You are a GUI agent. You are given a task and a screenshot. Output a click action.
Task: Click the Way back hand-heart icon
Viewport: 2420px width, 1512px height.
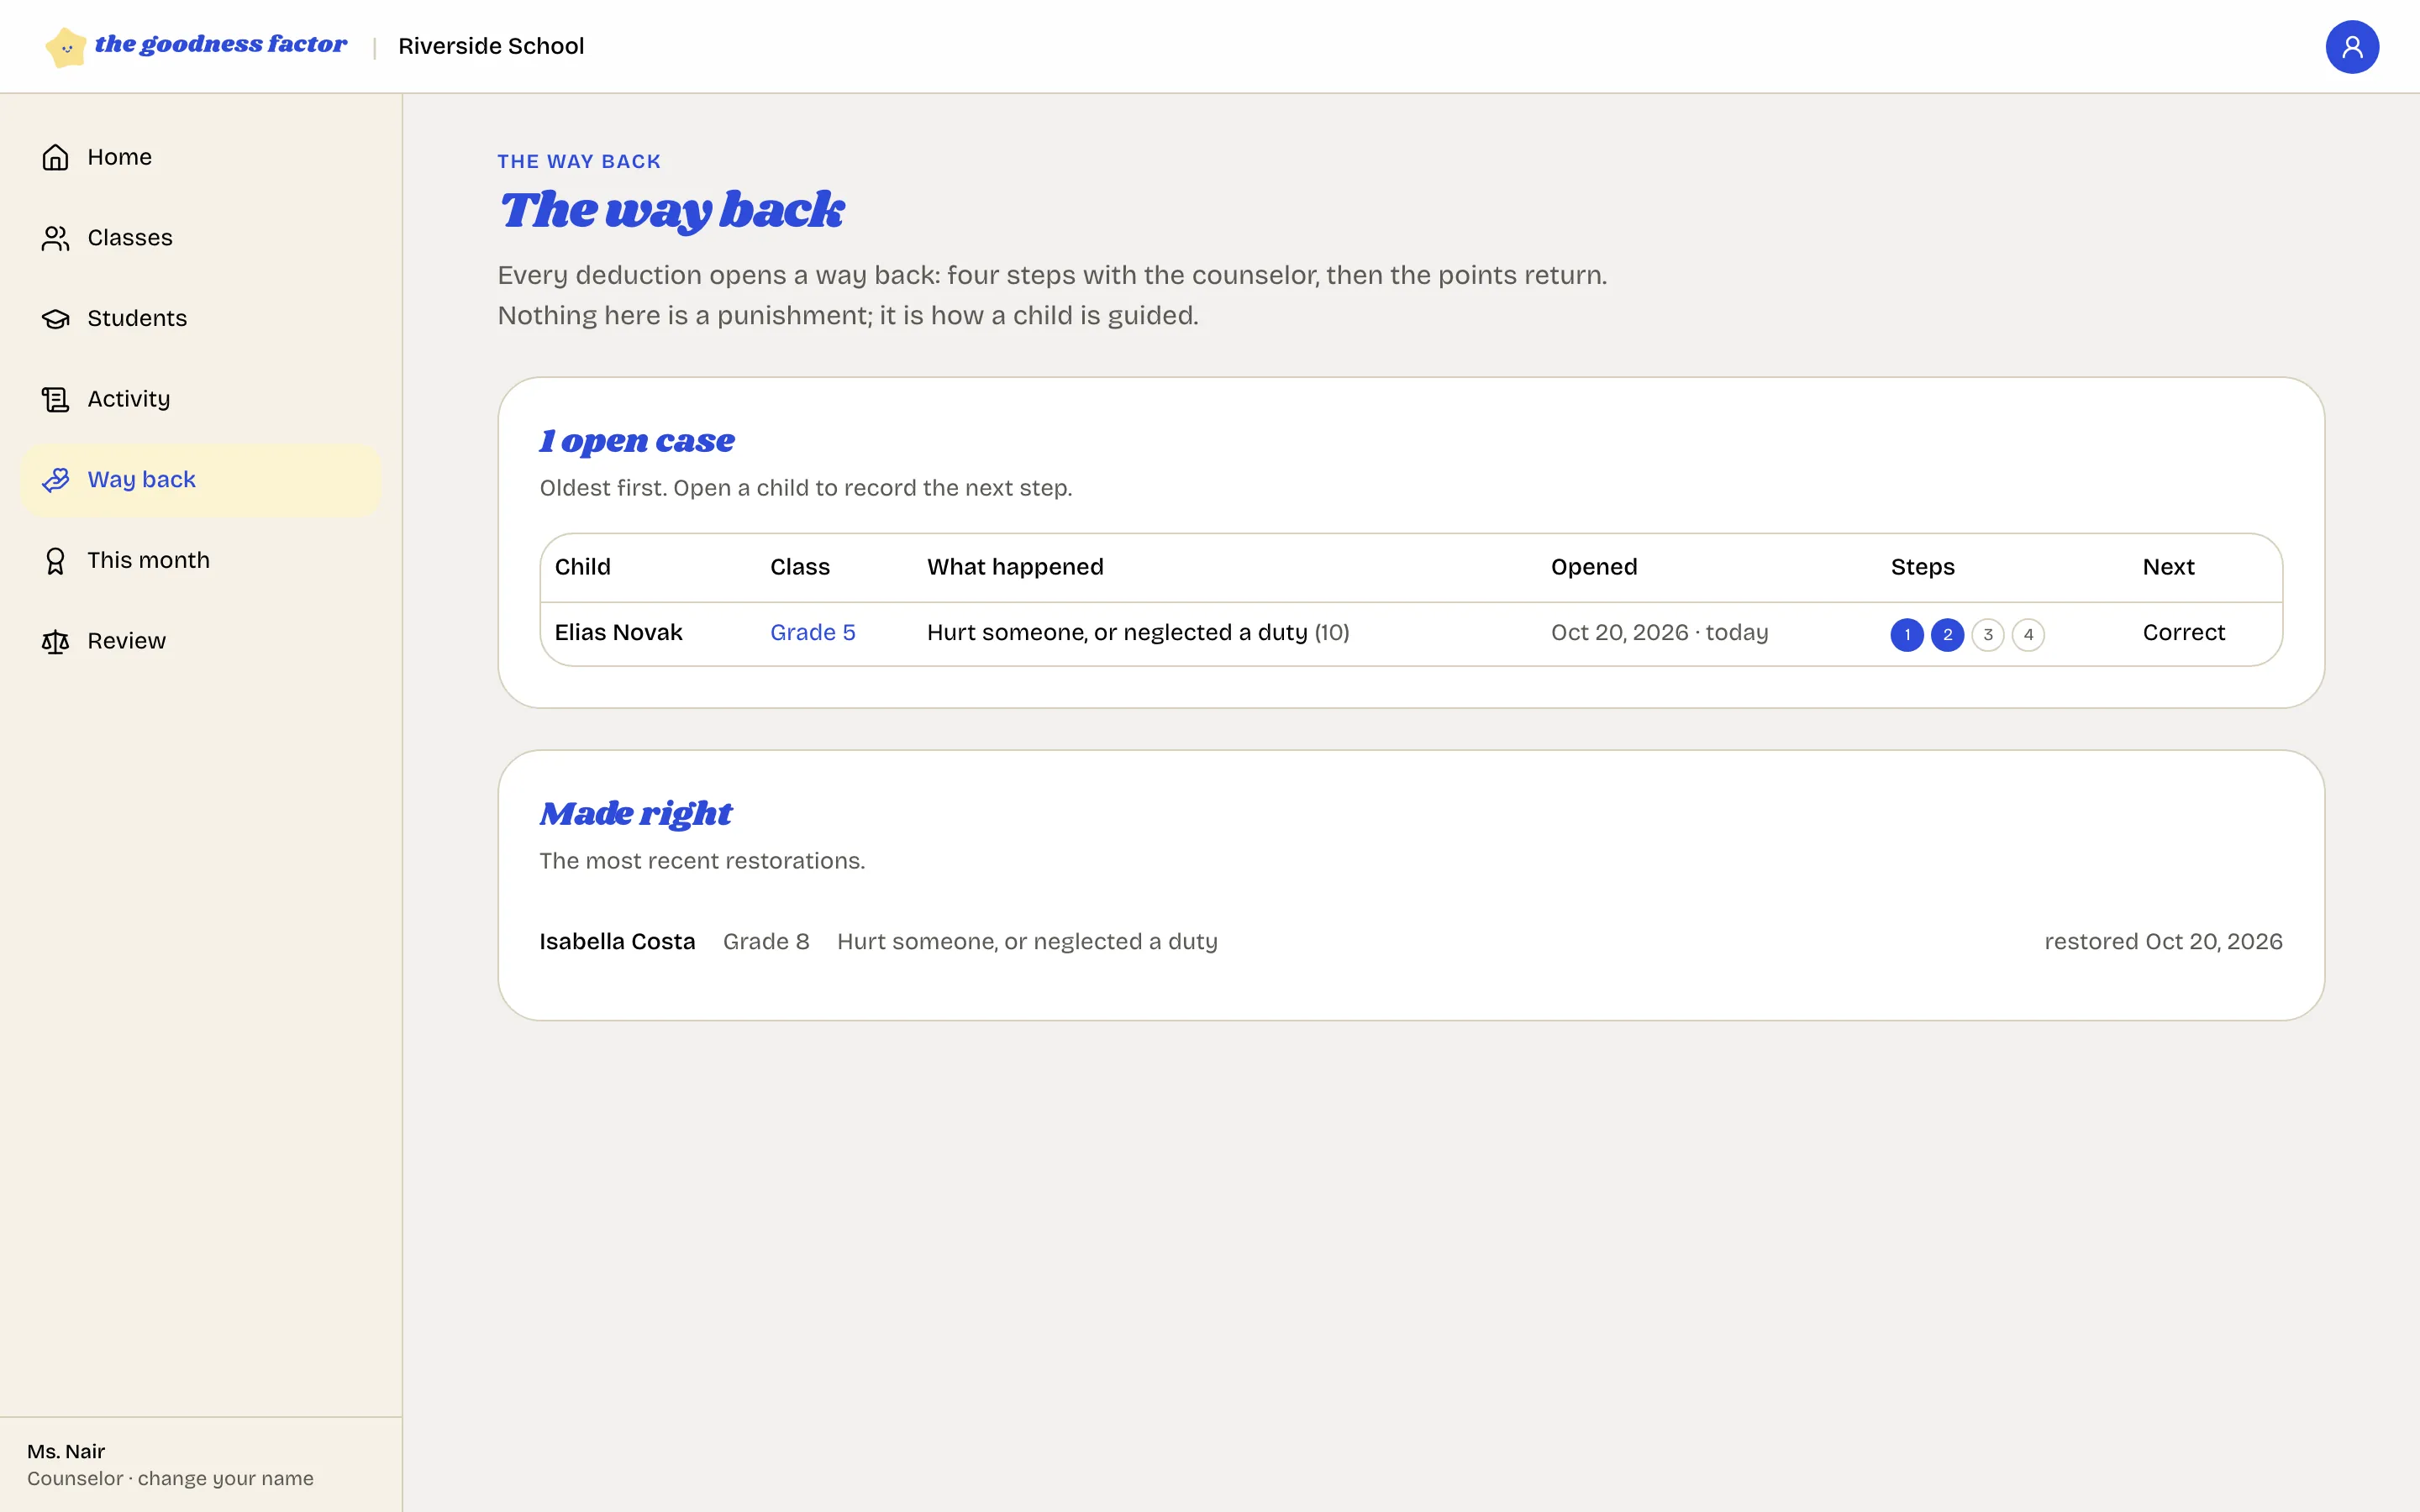[x=55, y=480]
